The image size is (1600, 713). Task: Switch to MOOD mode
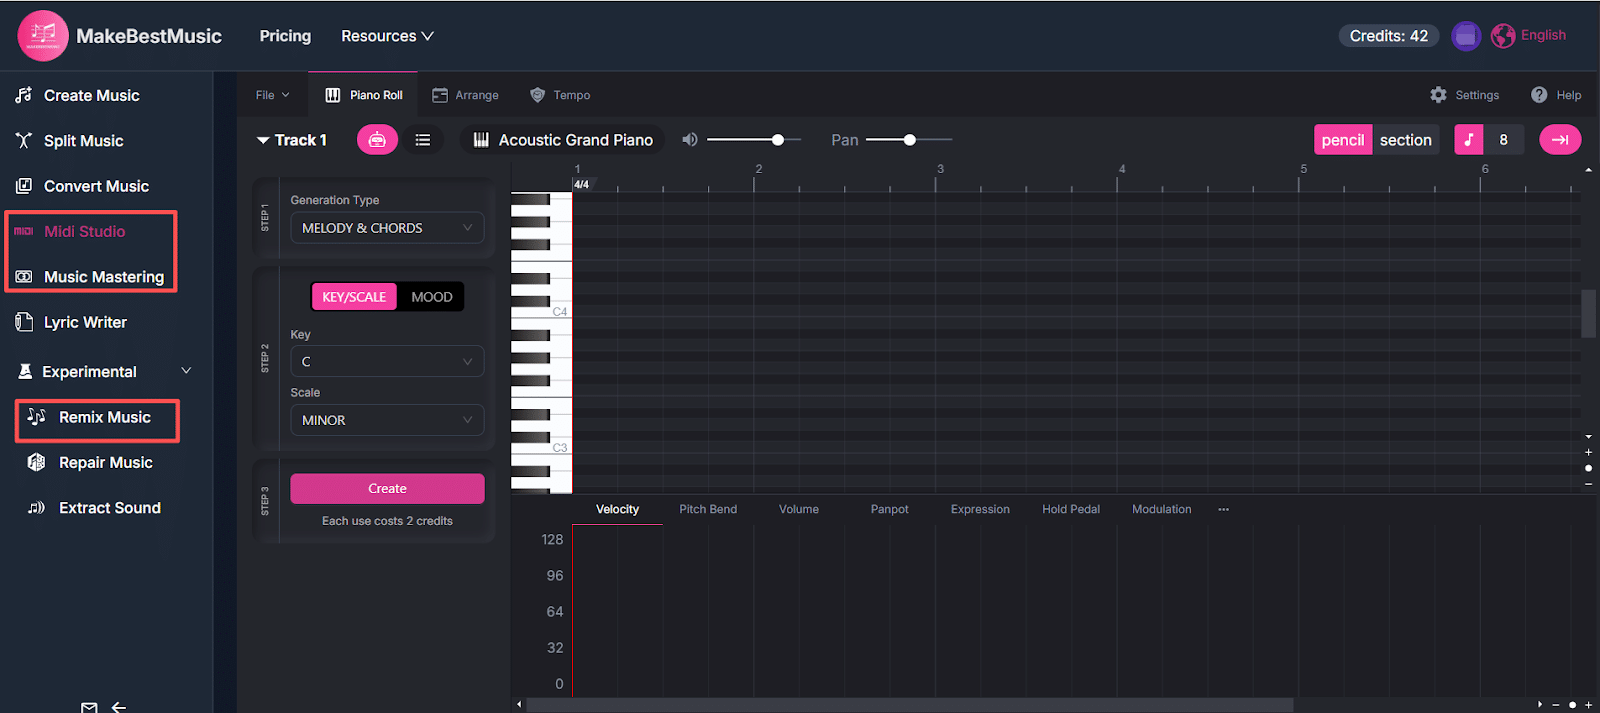431,297
